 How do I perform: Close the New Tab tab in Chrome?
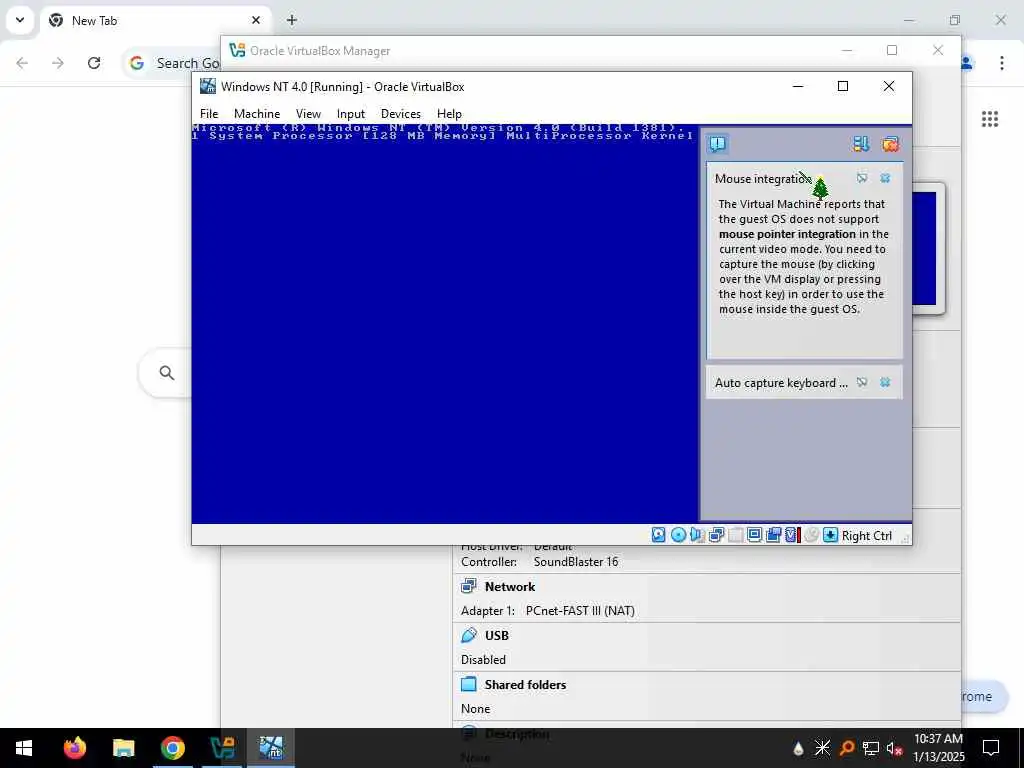[256, 20]
